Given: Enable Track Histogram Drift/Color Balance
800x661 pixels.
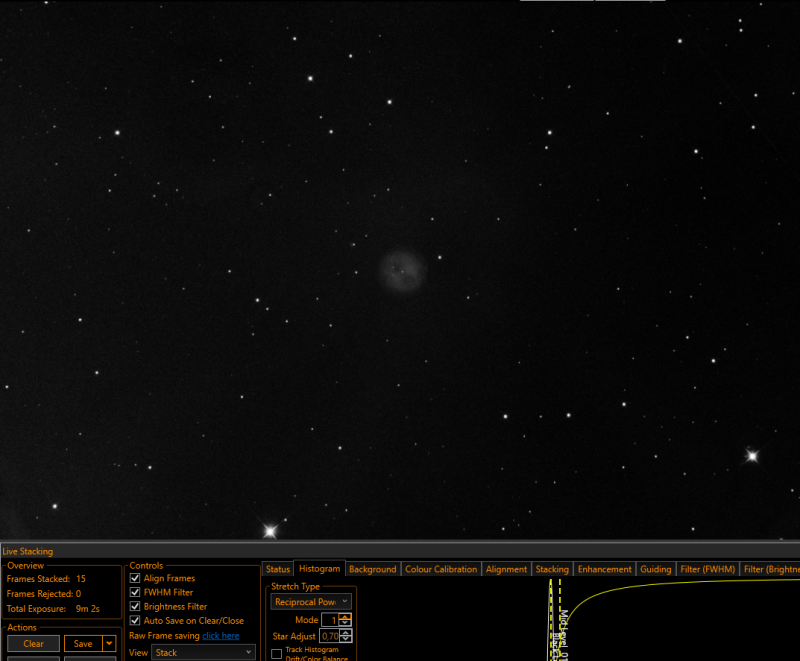Looking at the screenshot, I should point(277,654).
